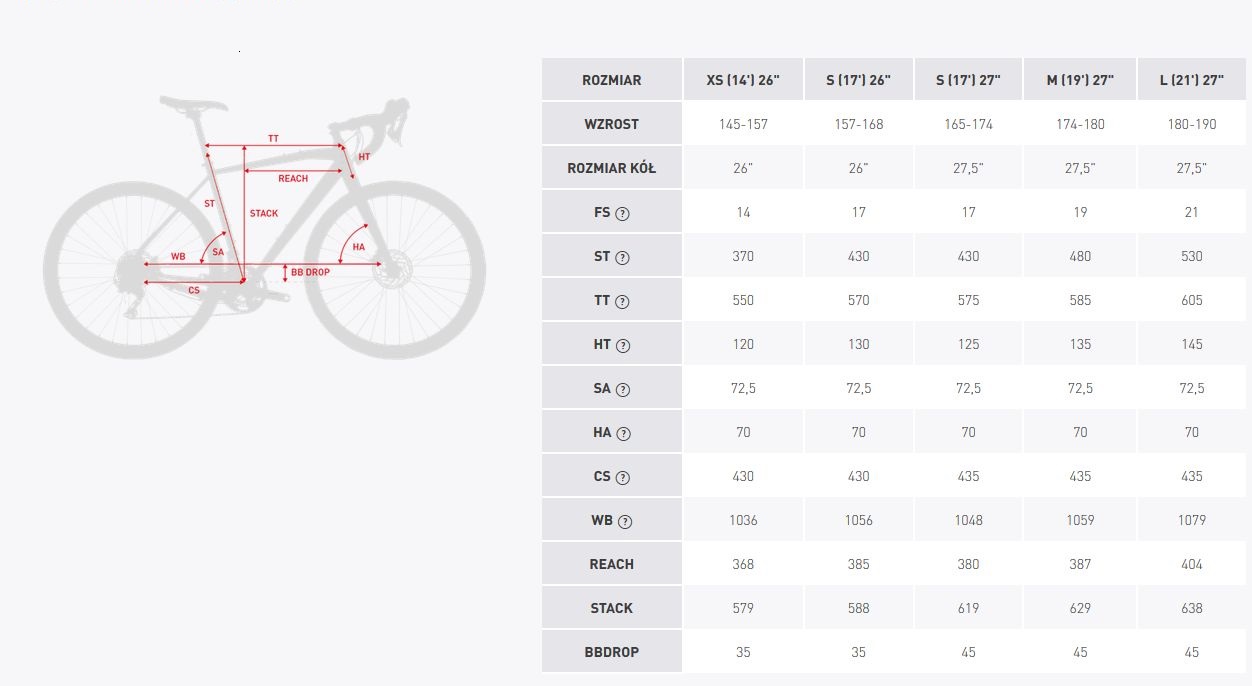Click the question mark beside SA

tap(624, 389)
